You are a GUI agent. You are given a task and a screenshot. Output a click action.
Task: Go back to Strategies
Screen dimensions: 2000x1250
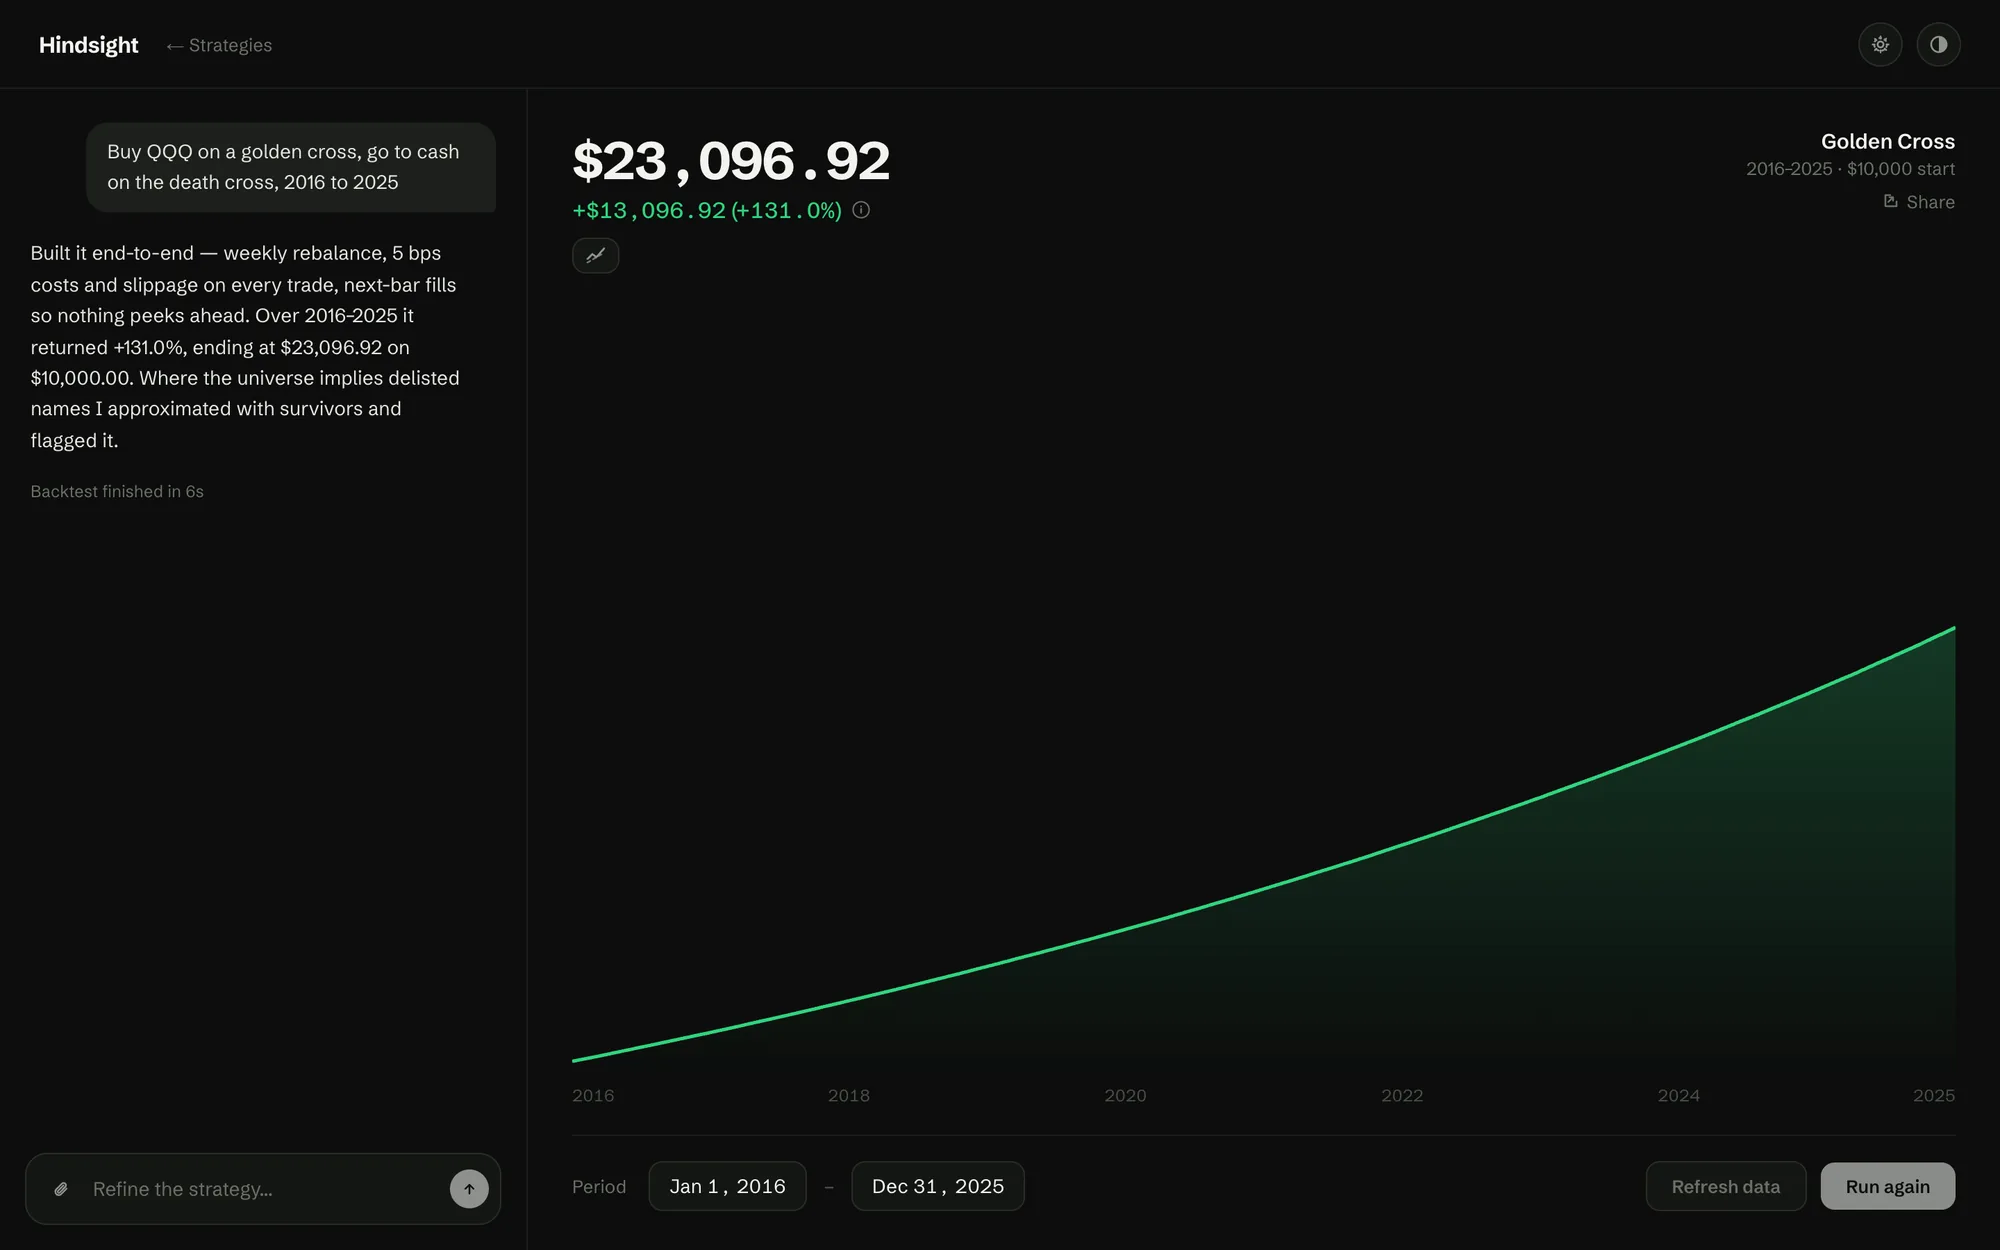coord(219,45)
